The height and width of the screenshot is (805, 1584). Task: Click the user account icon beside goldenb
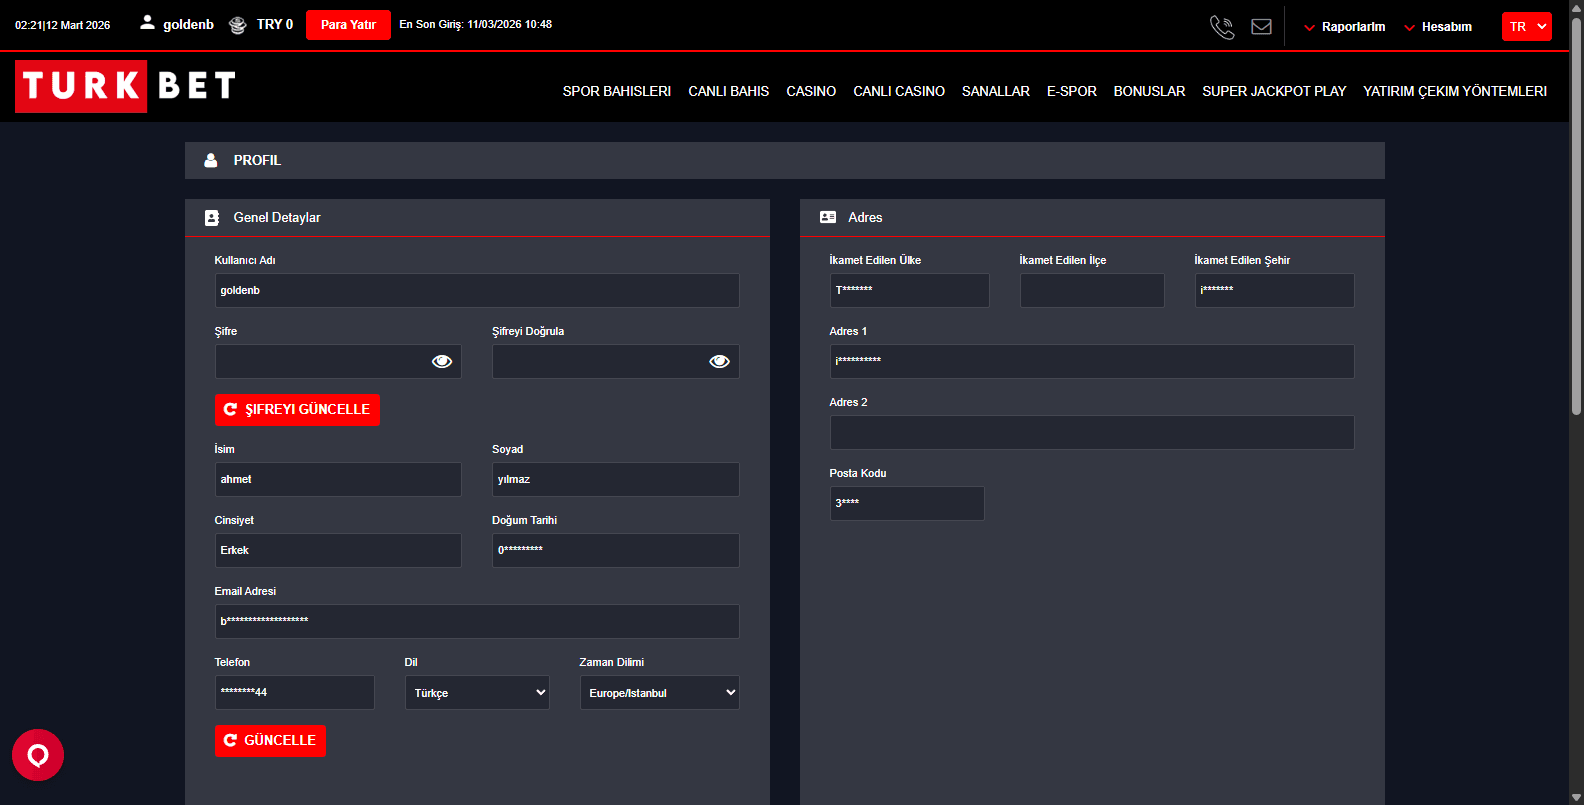pyautogui.click(x=147, y=22)
